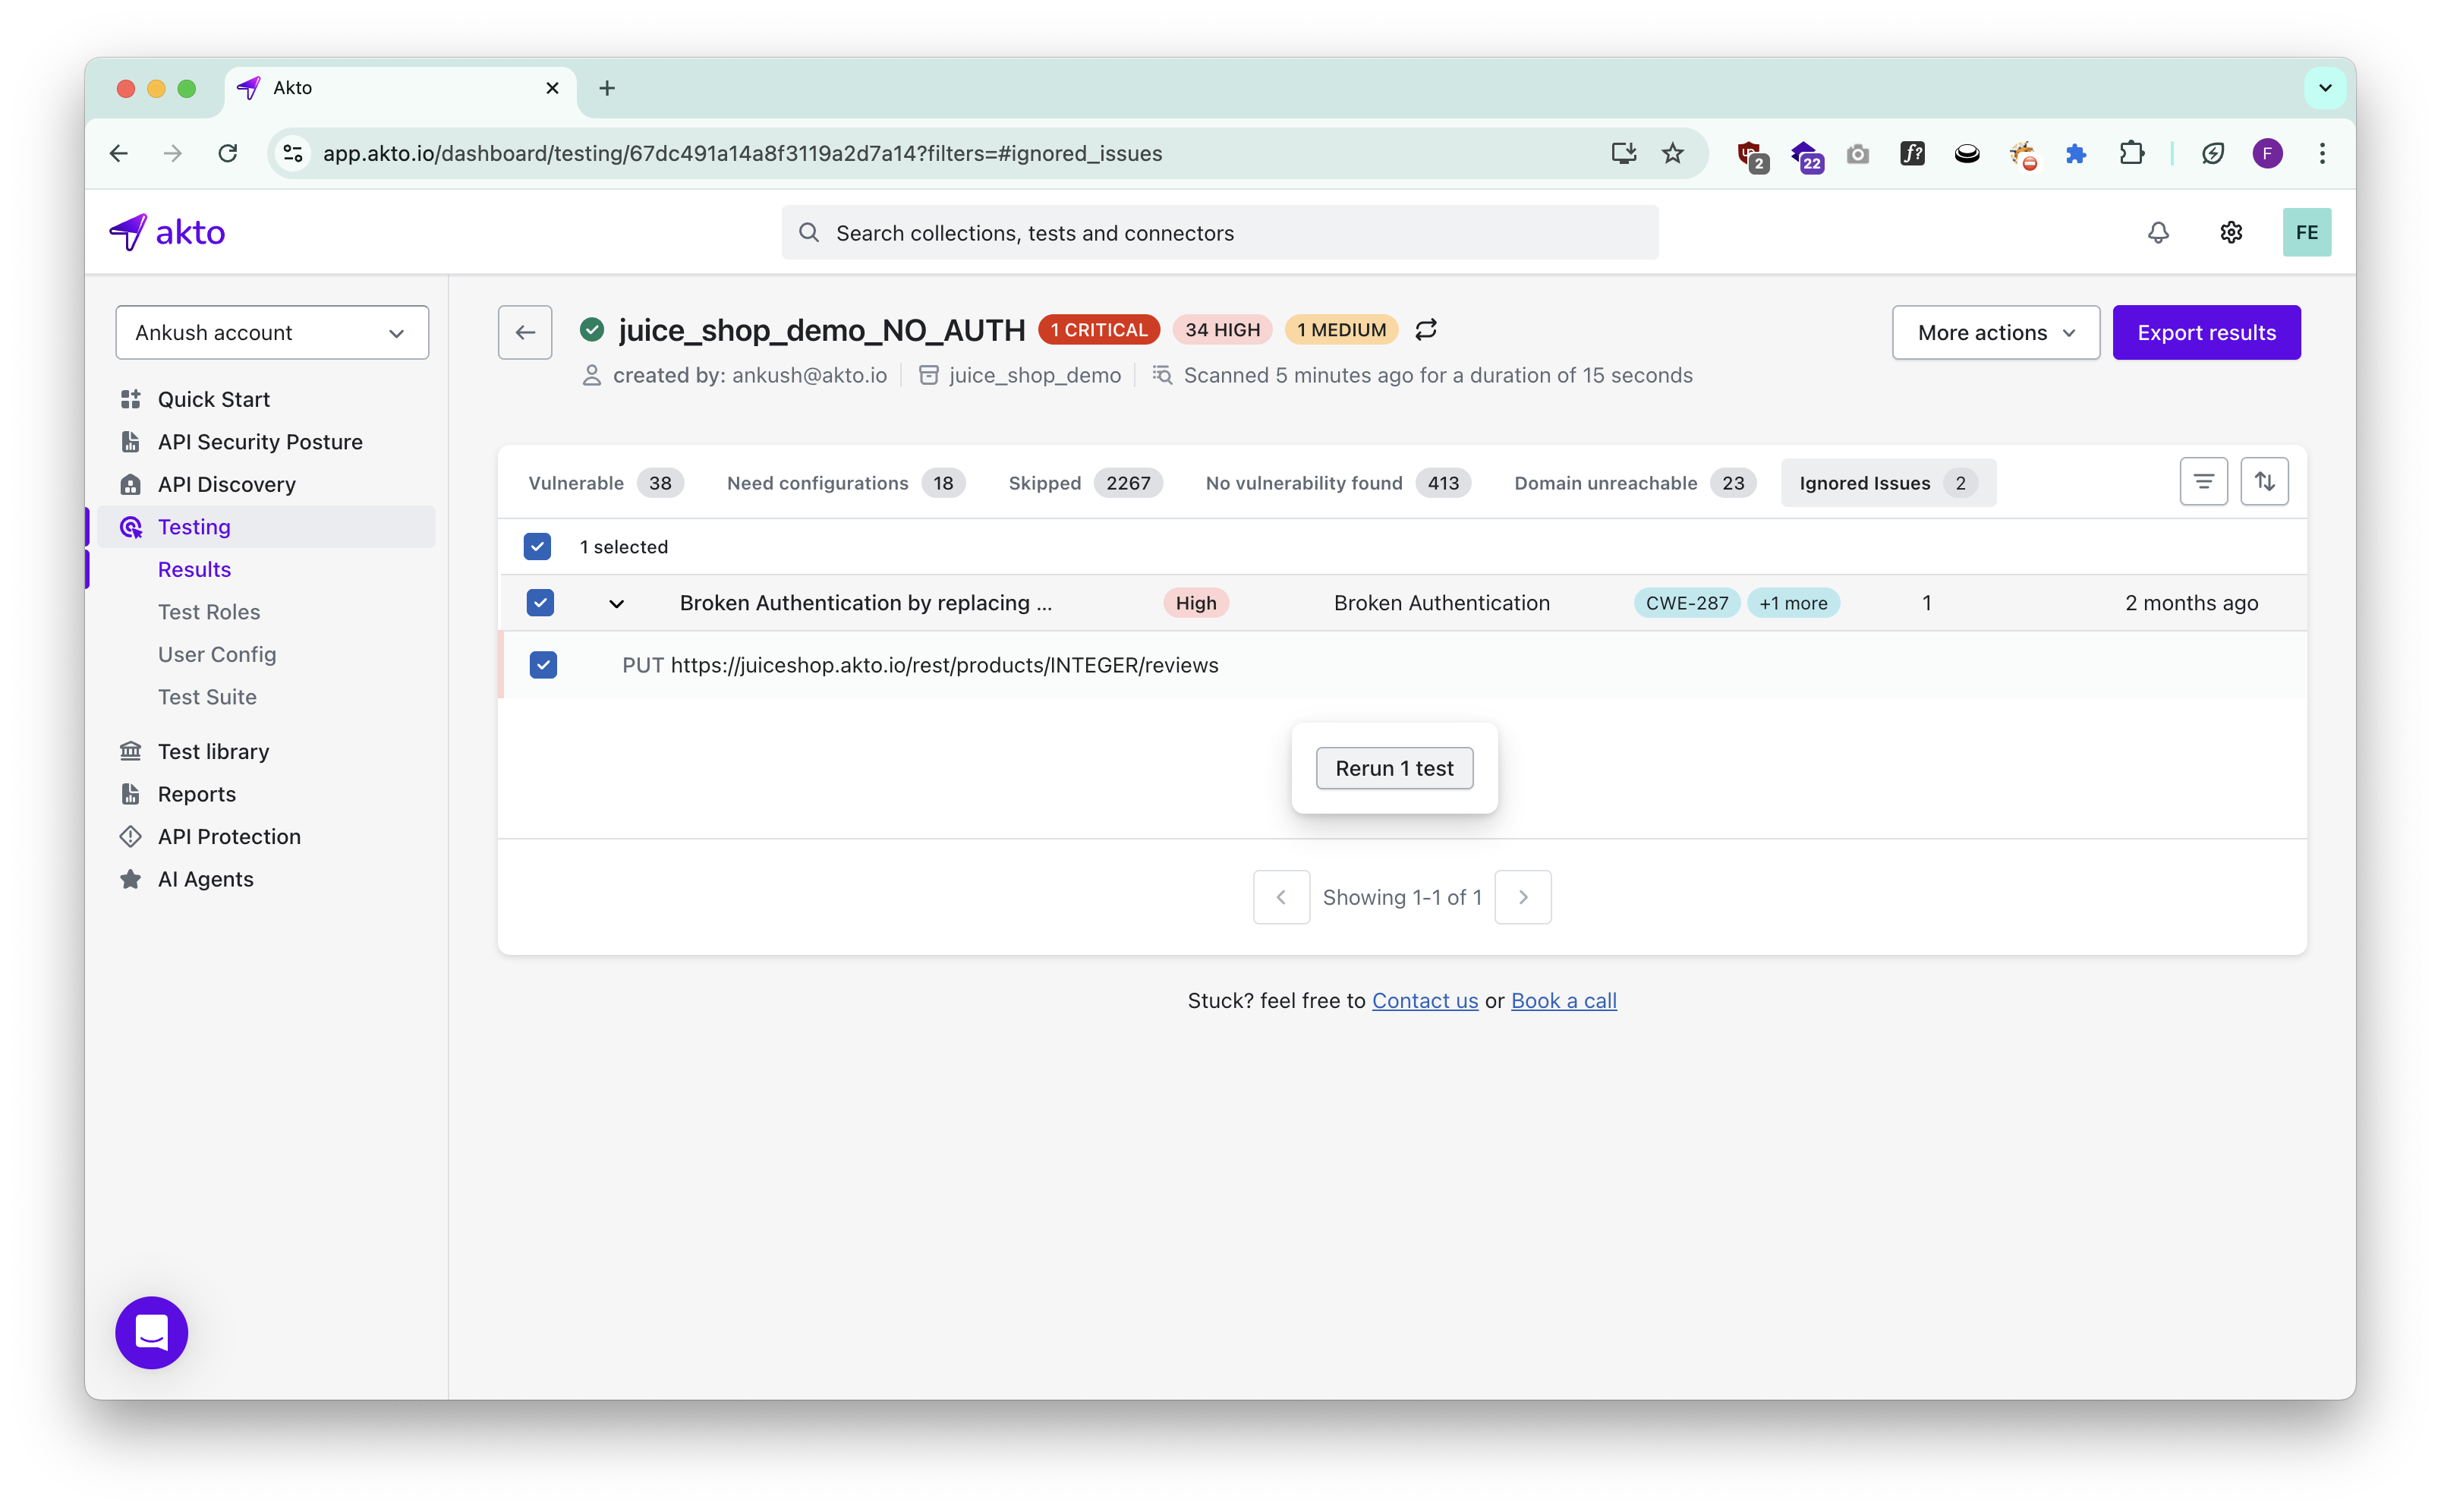Click the re-run refresh icon beside severity badges

[x=1426, y=329]
